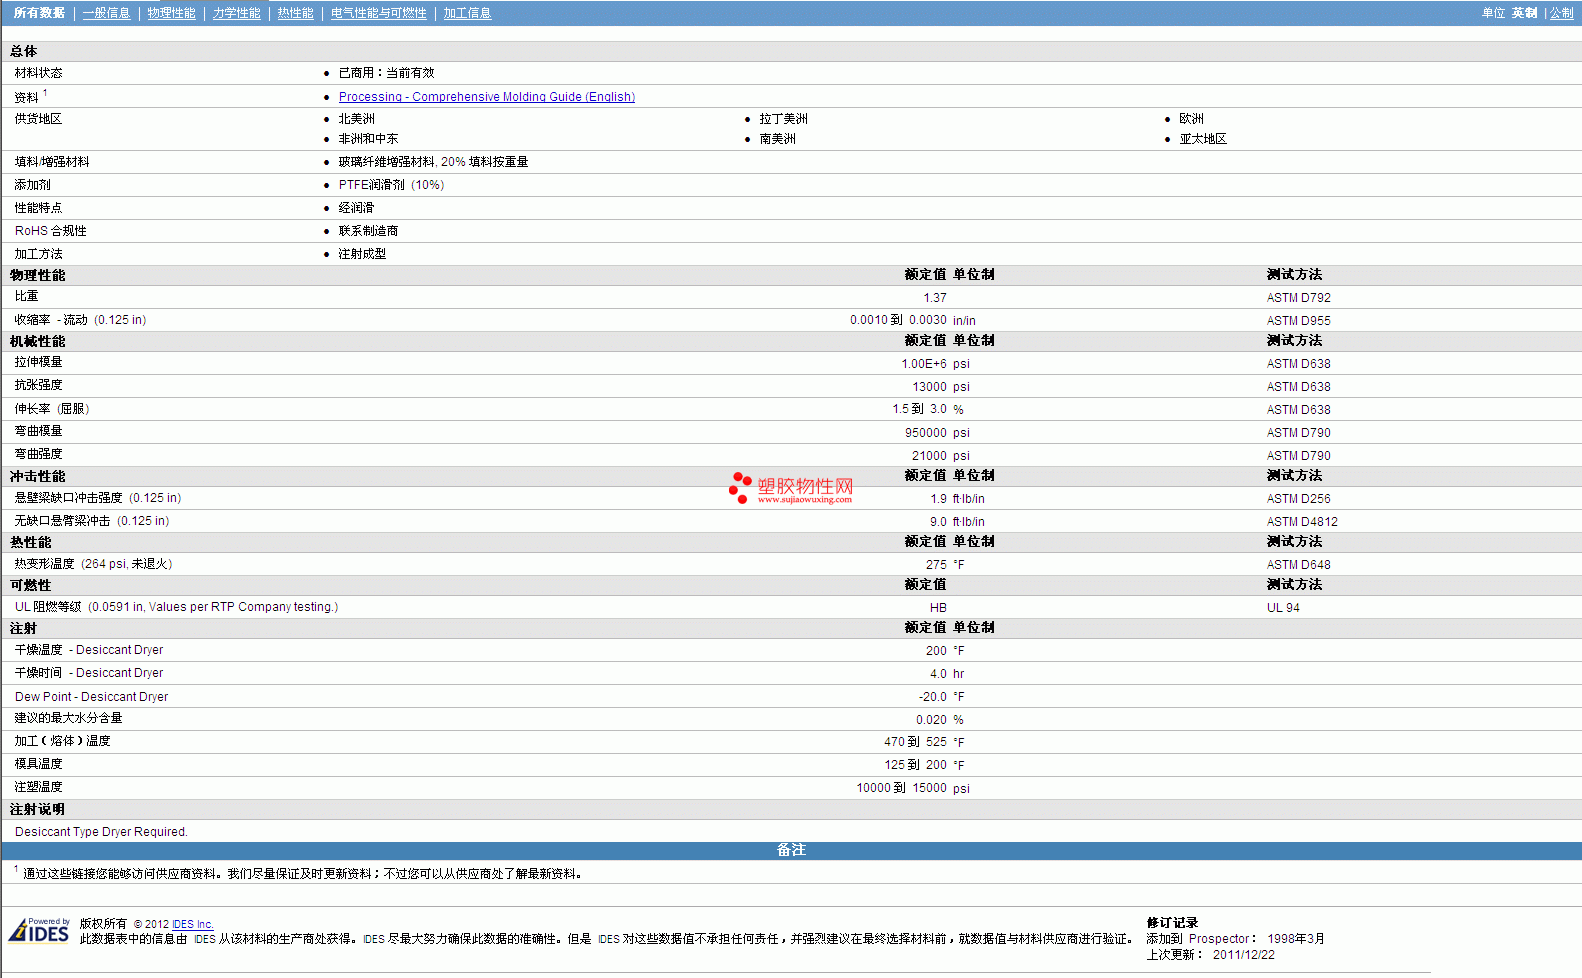Select 英制 (English) units
The image size is (1582, 978).
coord(1524,13)
